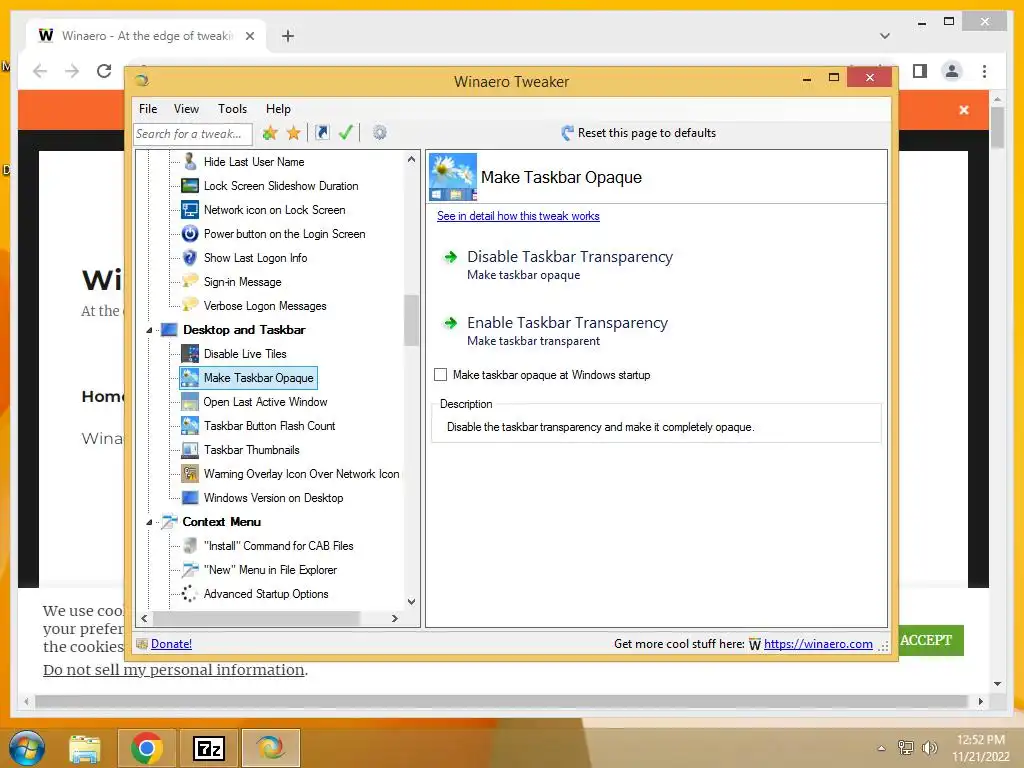This screenshot has width=1024, height=768.
Task: Open a new Chrome tab
Action: pyautogui.click(x=288, y=36)
